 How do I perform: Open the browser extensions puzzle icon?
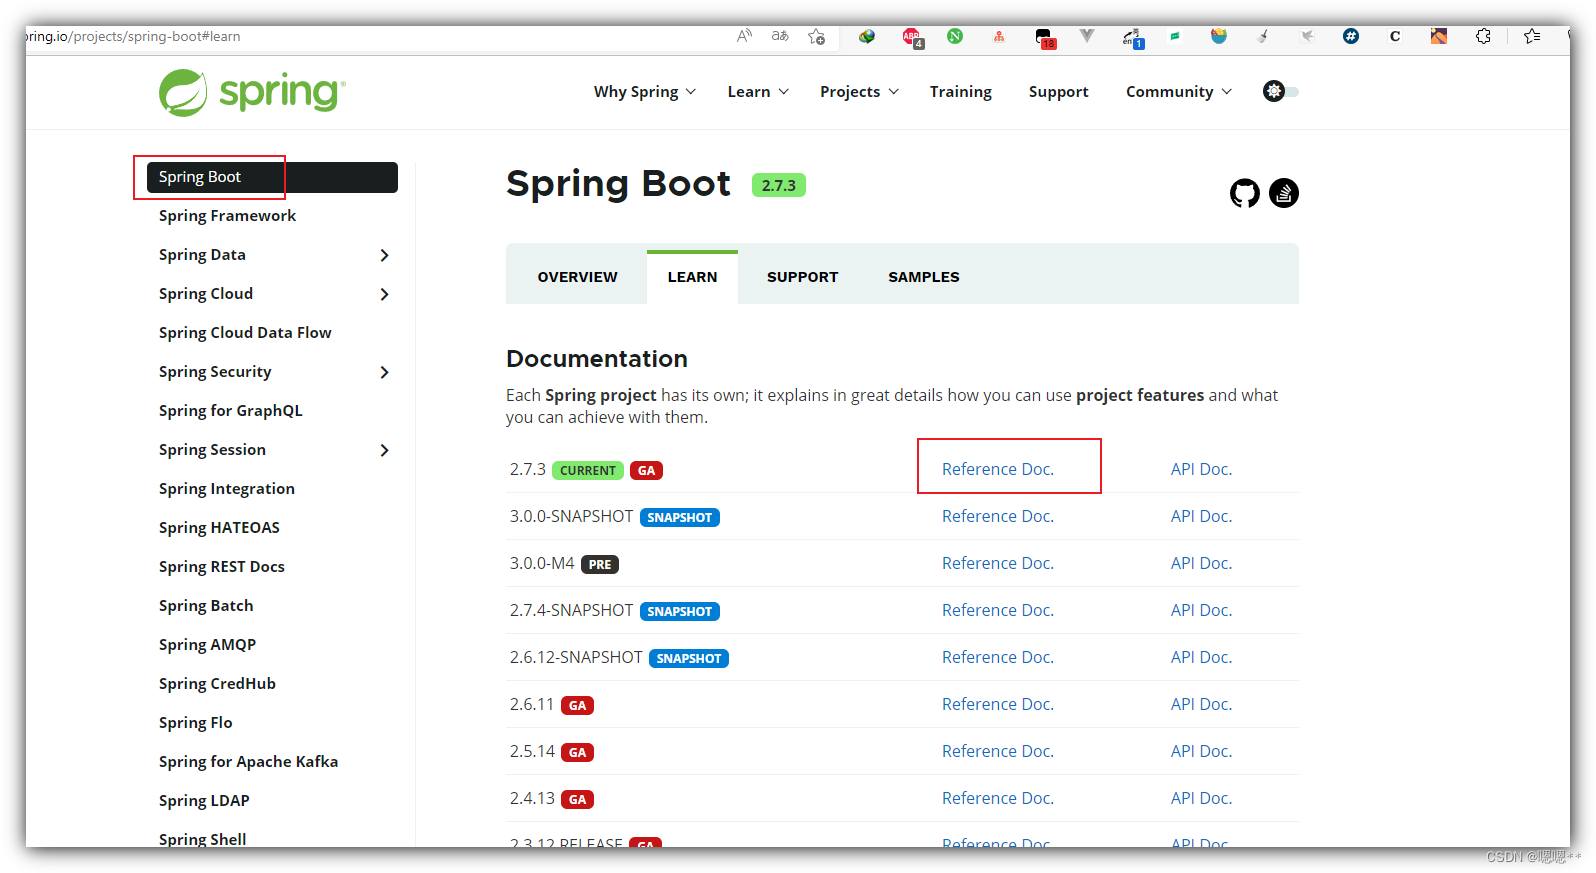(x=1483, y=36)
